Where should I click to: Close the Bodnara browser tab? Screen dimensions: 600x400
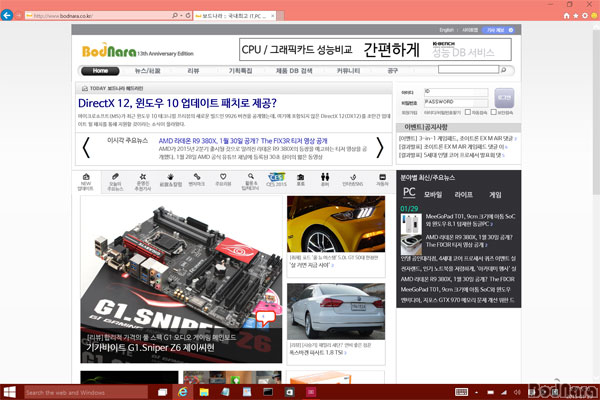tap(272, 16)
